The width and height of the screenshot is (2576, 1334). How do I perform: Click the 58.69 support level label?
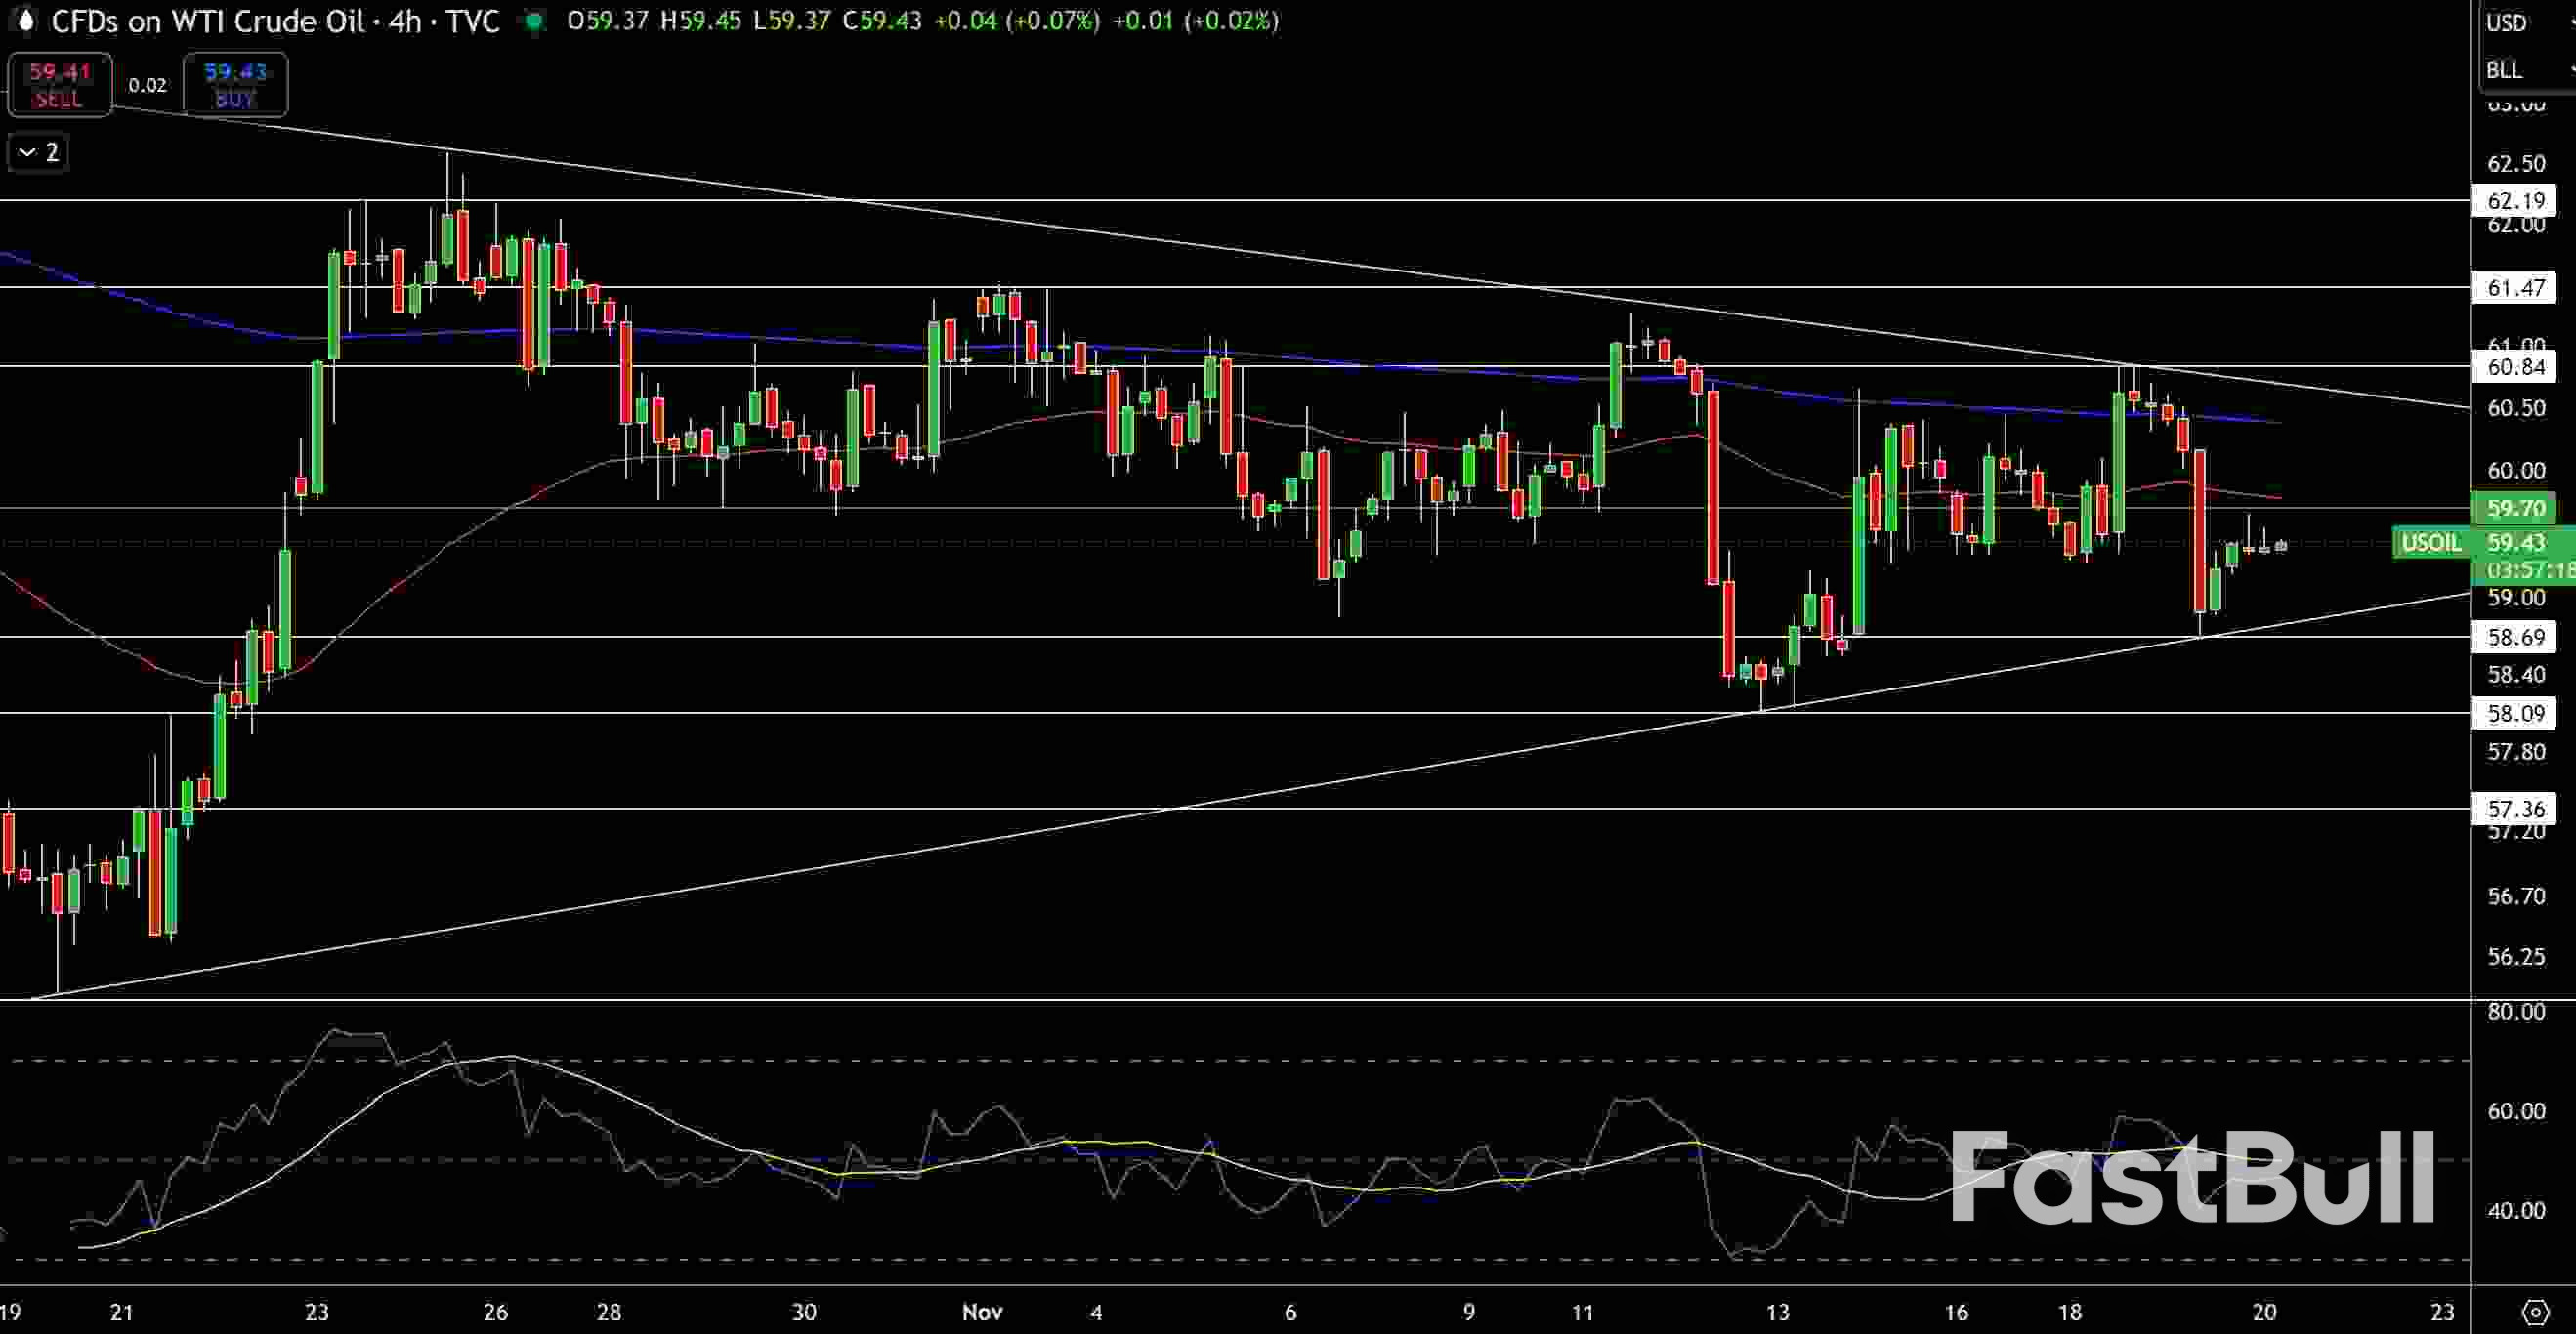pyautogui.click(x=2515, y=637)
